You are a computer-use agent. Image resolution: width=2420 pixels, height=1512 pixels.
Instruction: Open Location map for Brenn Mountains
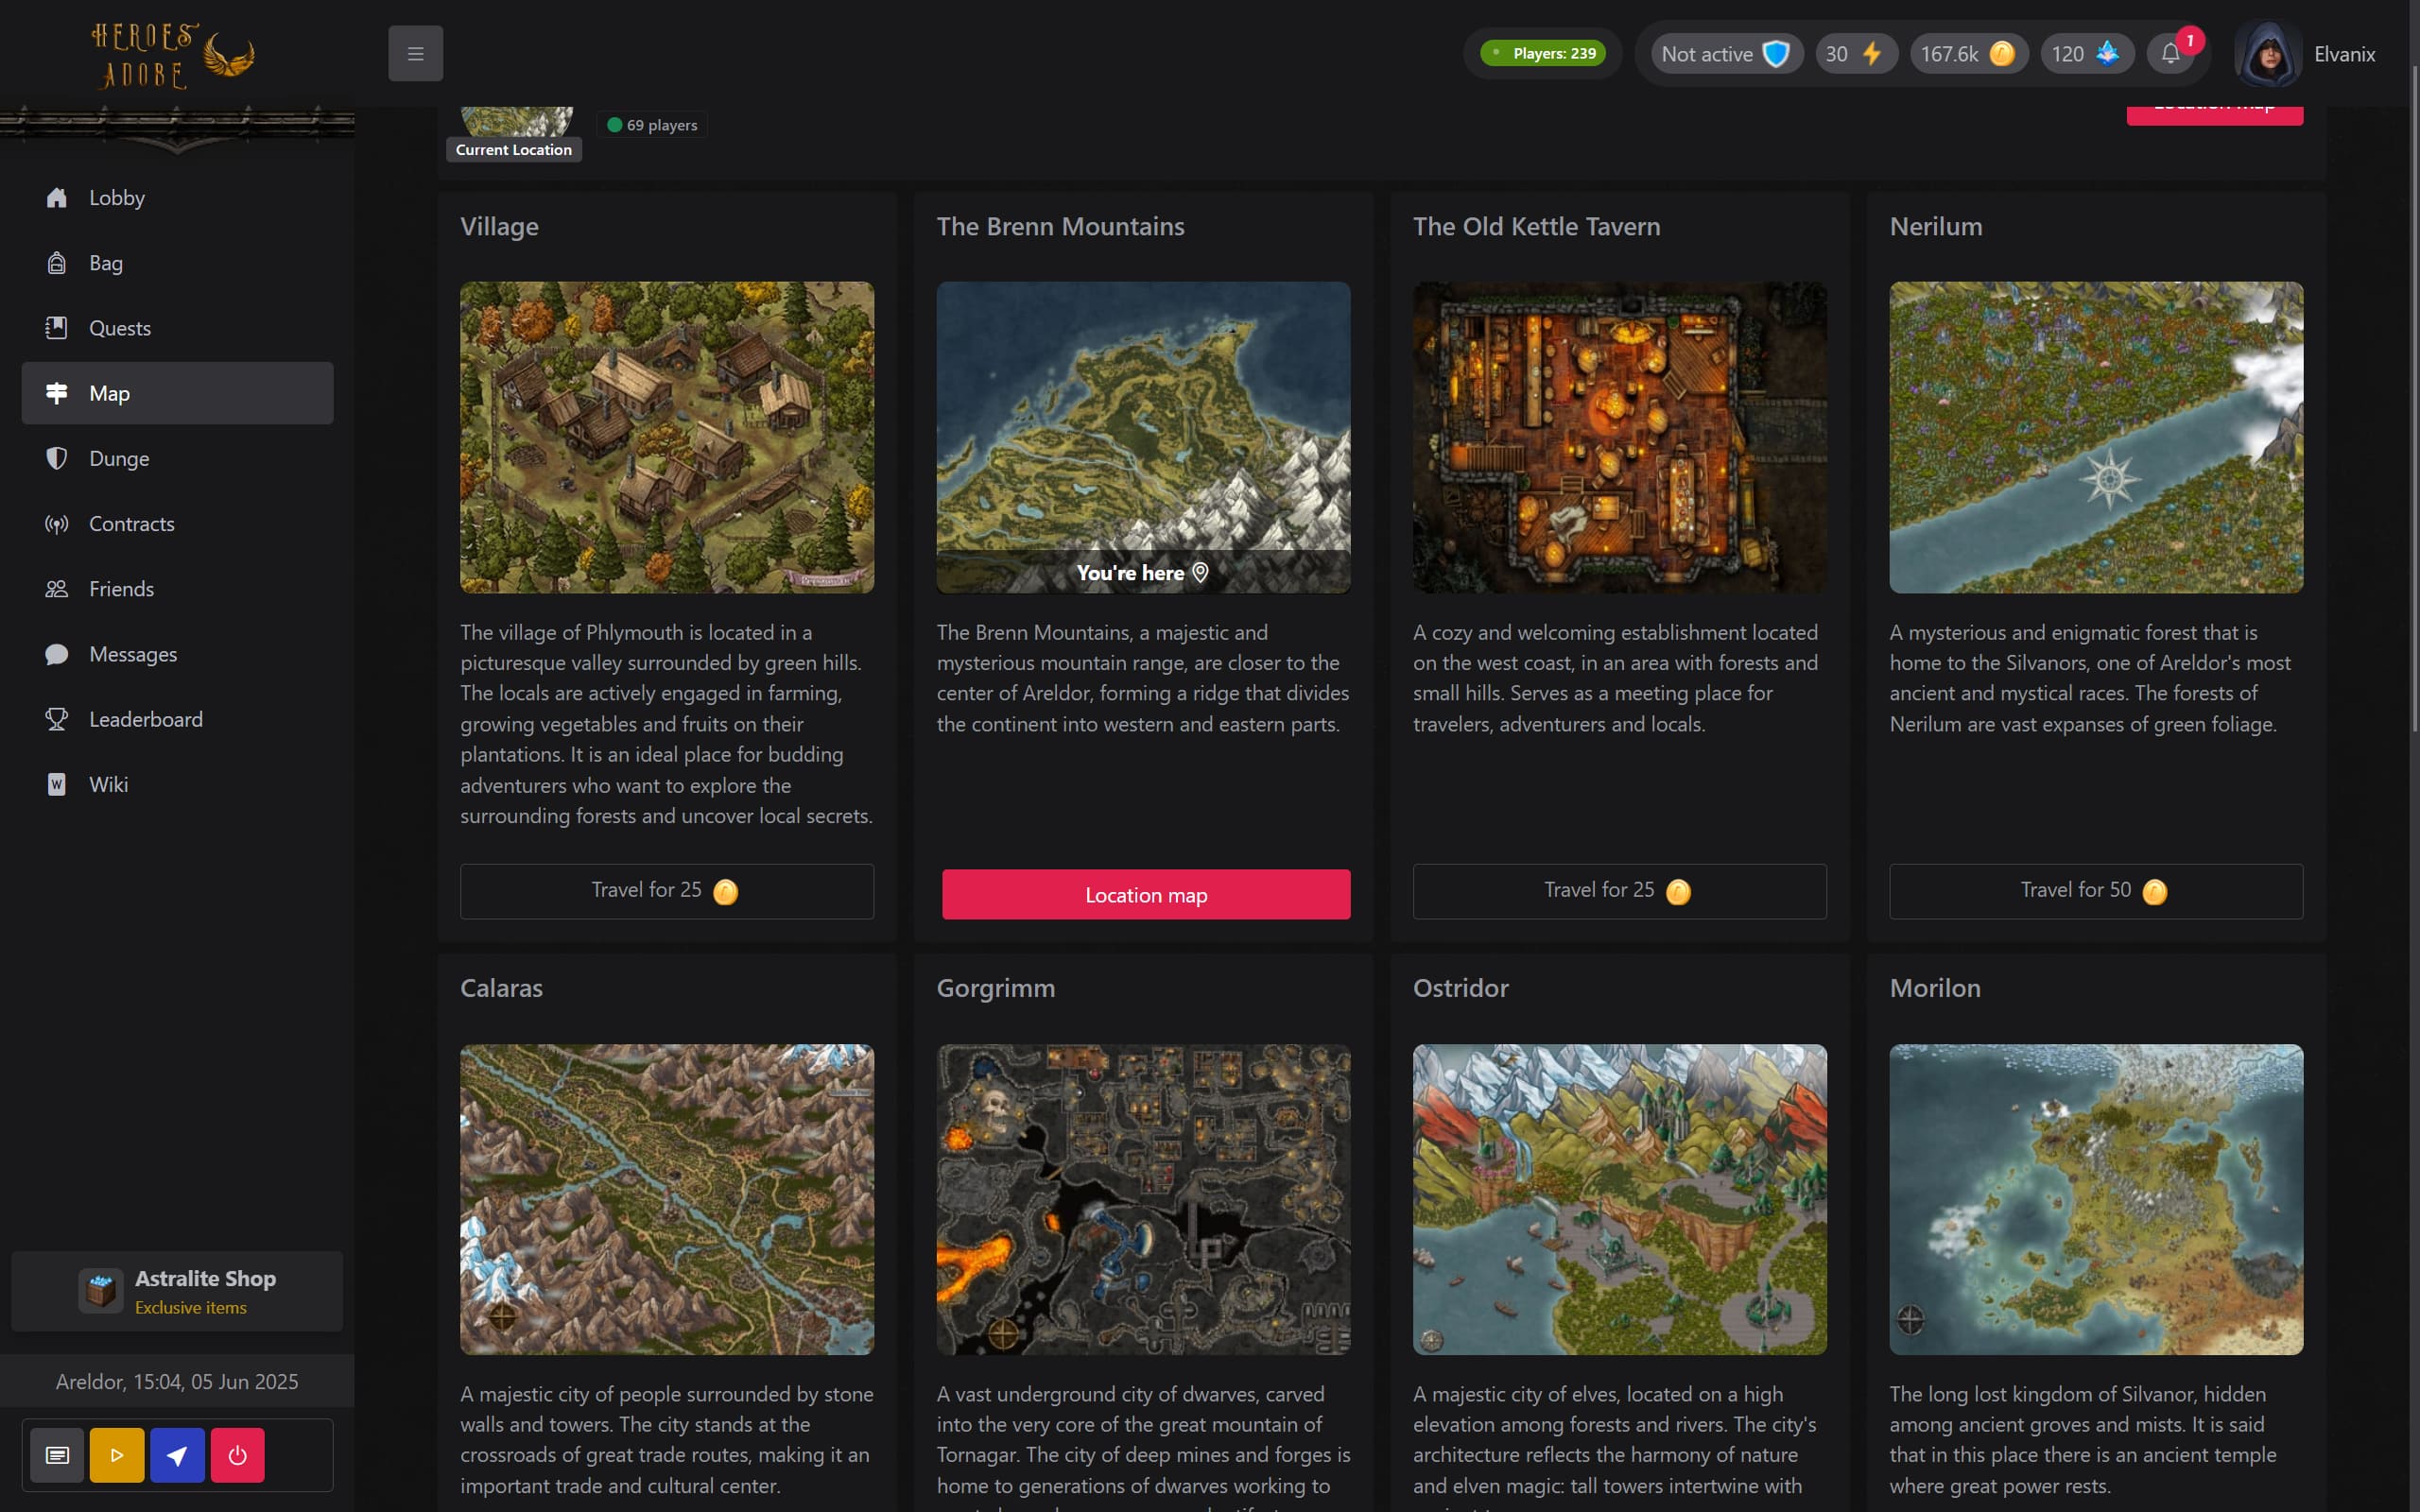[1146, 894]
